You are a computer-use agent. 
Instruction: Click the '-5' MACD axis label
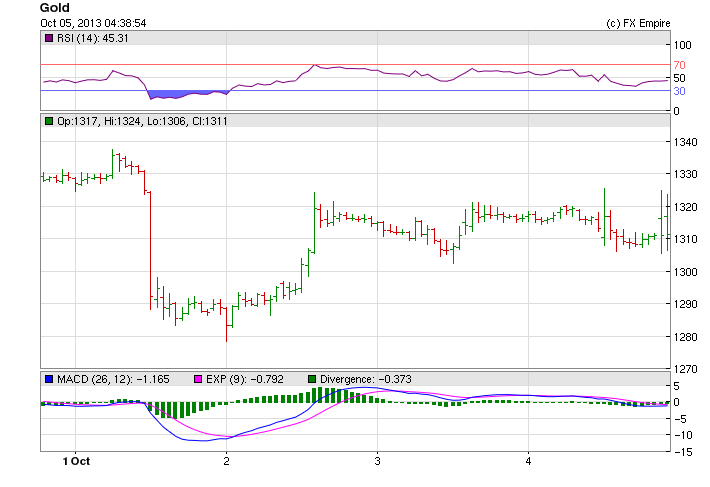[680, 419]
